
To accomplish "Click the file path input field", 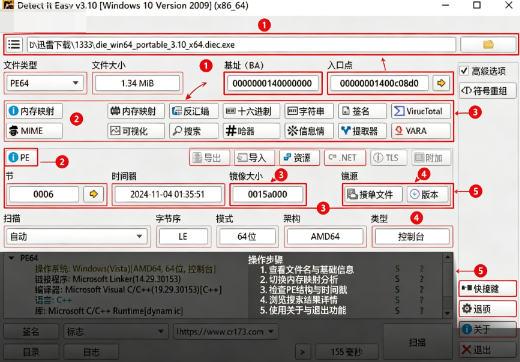I will [241, 44].
